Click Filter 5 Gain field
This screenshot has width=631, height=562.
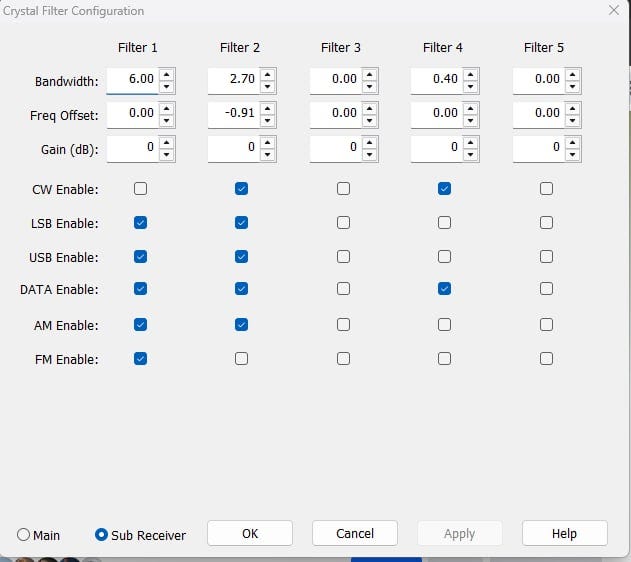pyautogui.click(x=538, y=149)
